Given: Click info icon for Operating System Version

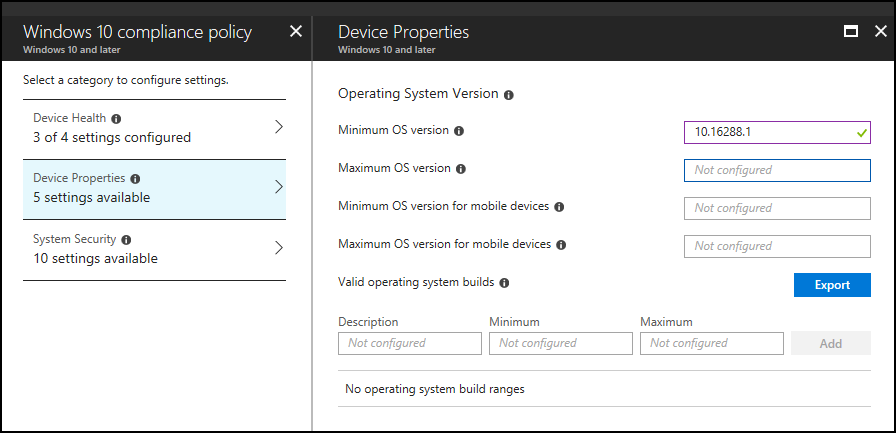Looking at the screenshot, I should pos(509,95).
